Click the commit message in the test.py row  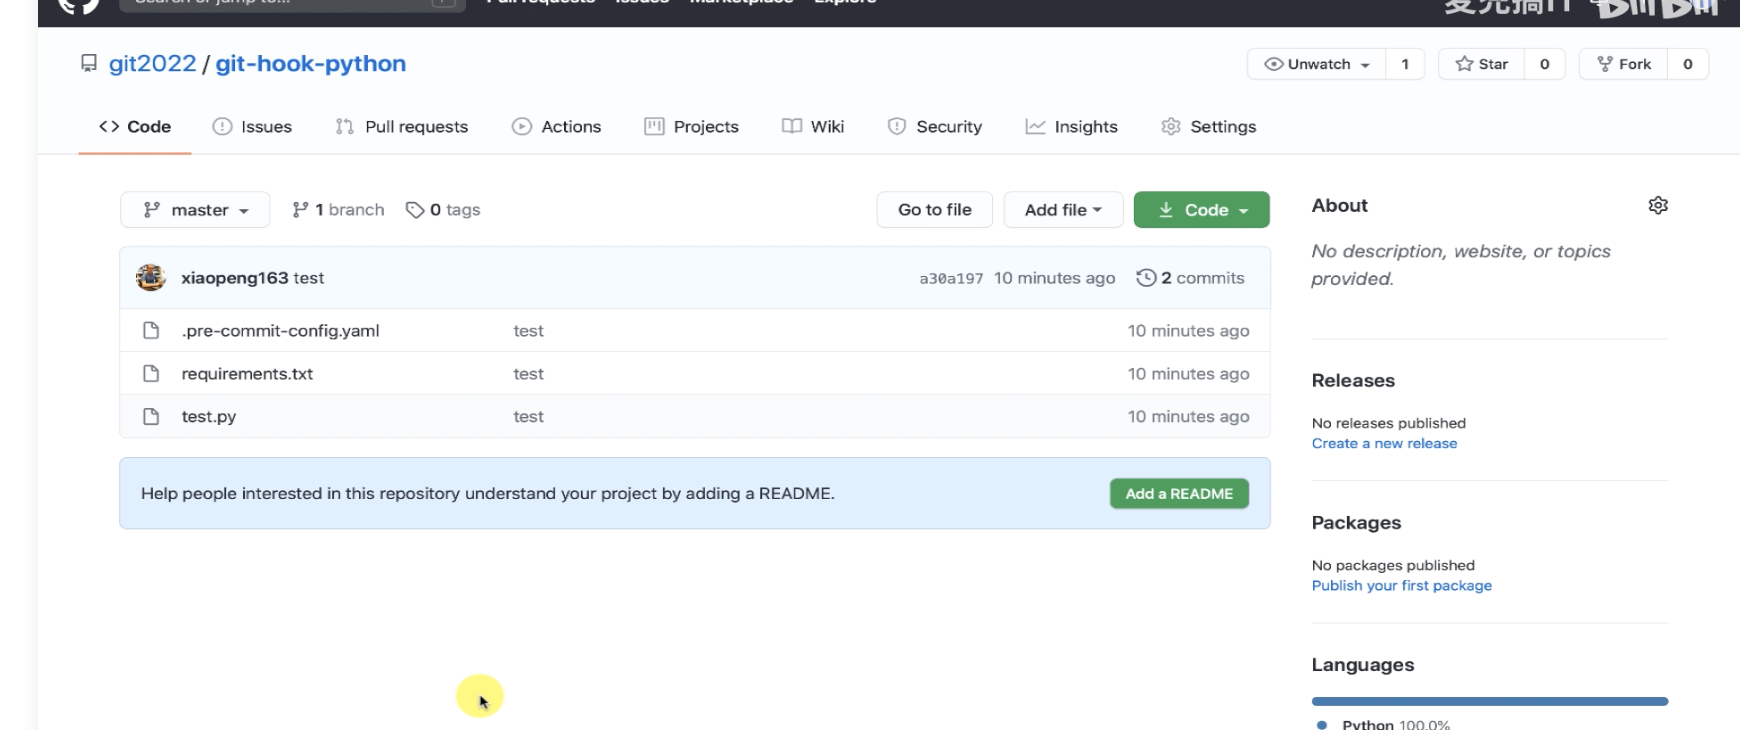529,417
